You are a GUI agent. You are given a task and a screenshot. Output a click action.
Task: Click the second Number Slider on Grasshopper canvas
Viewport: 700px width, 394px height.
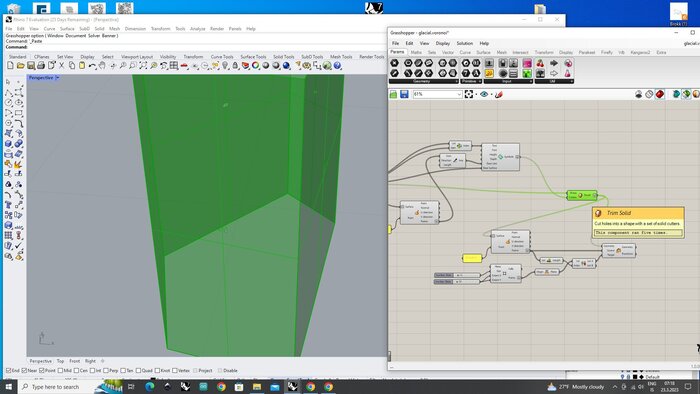click(x=457, y=282)
